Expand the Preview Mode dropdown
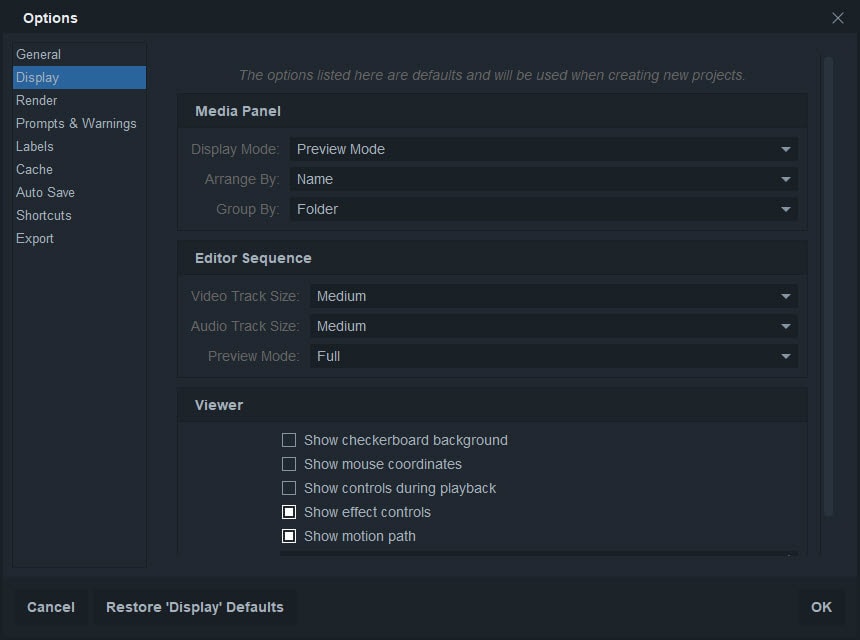This screenshot has height=640, width=860. click(553, 356)
